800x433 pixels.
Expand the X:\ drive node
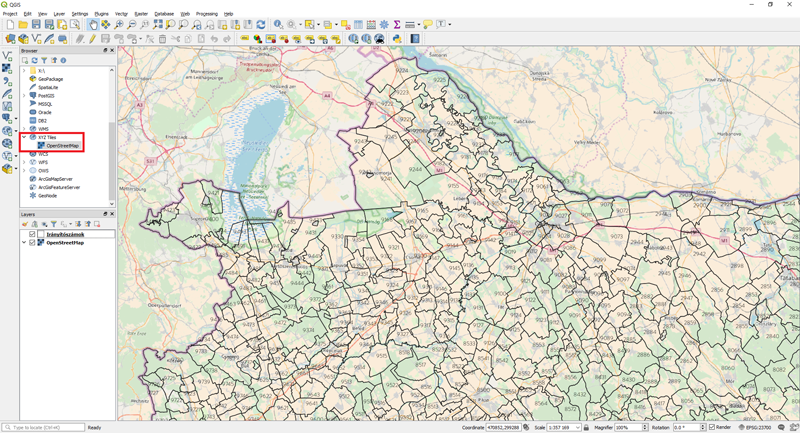pos(24,71)
